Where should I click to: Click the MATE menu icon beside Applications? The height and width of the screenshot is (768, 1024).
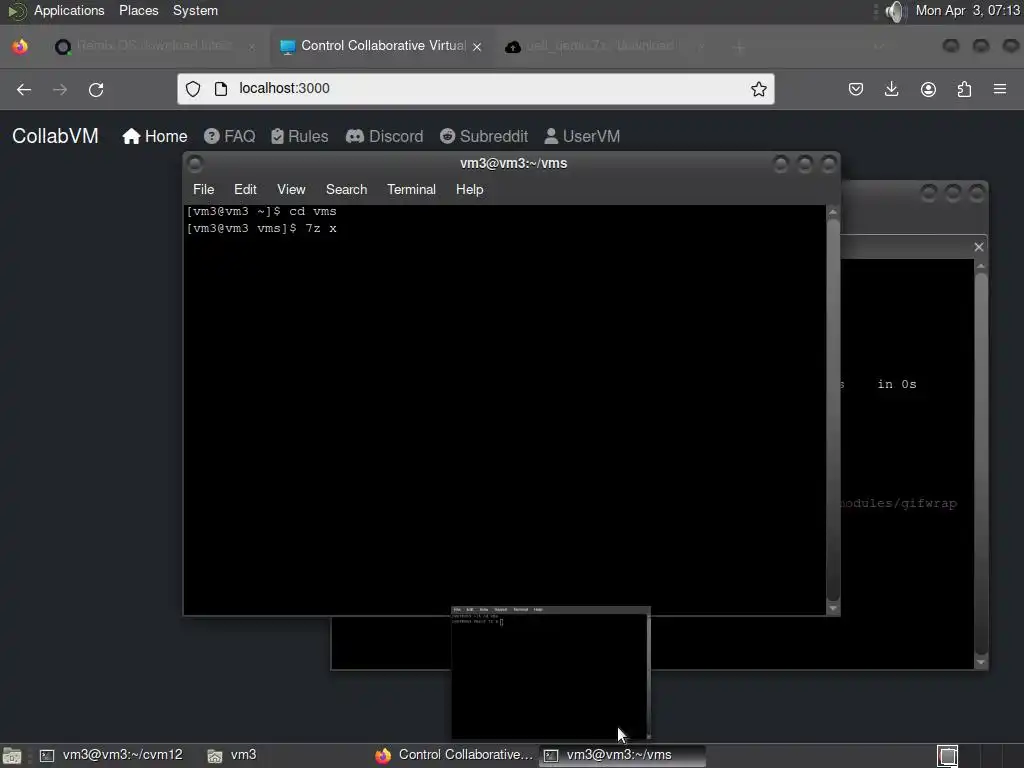tap(16, 11)
